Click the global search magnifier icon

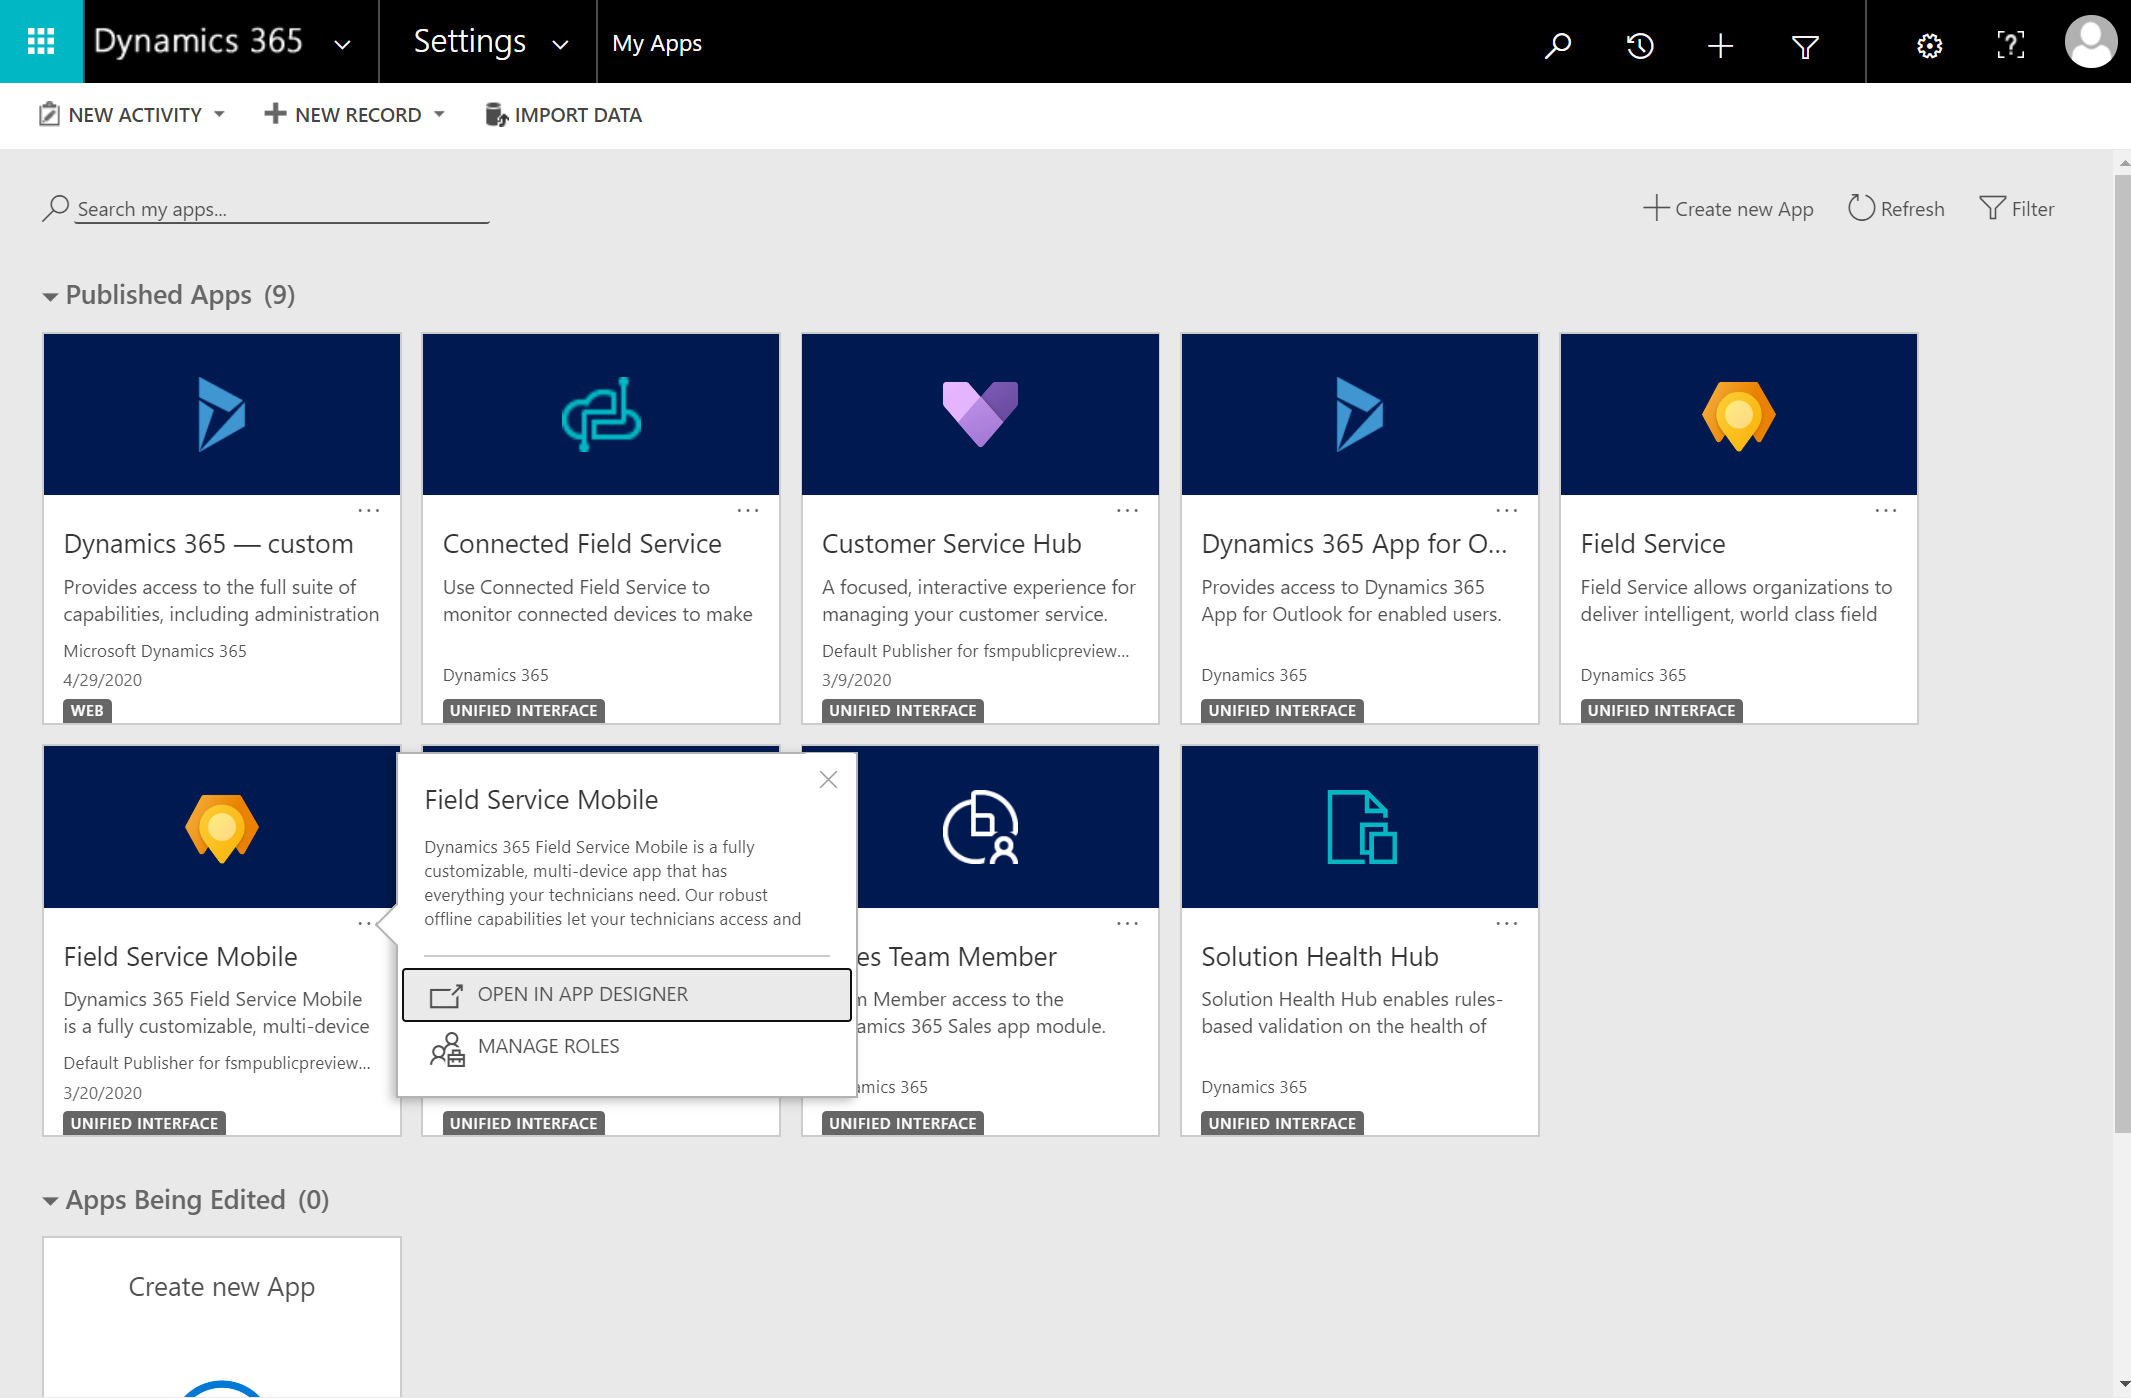[x=1557, y=45]
